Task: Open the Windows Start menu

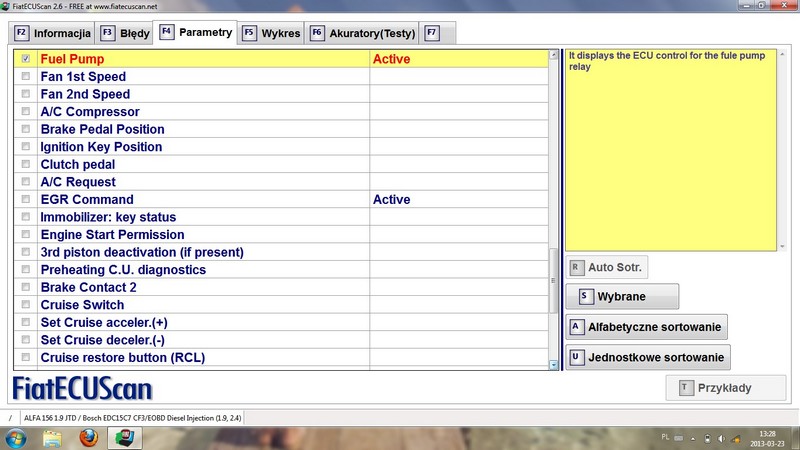Action: pyautogui.click(x=16, y=439)
